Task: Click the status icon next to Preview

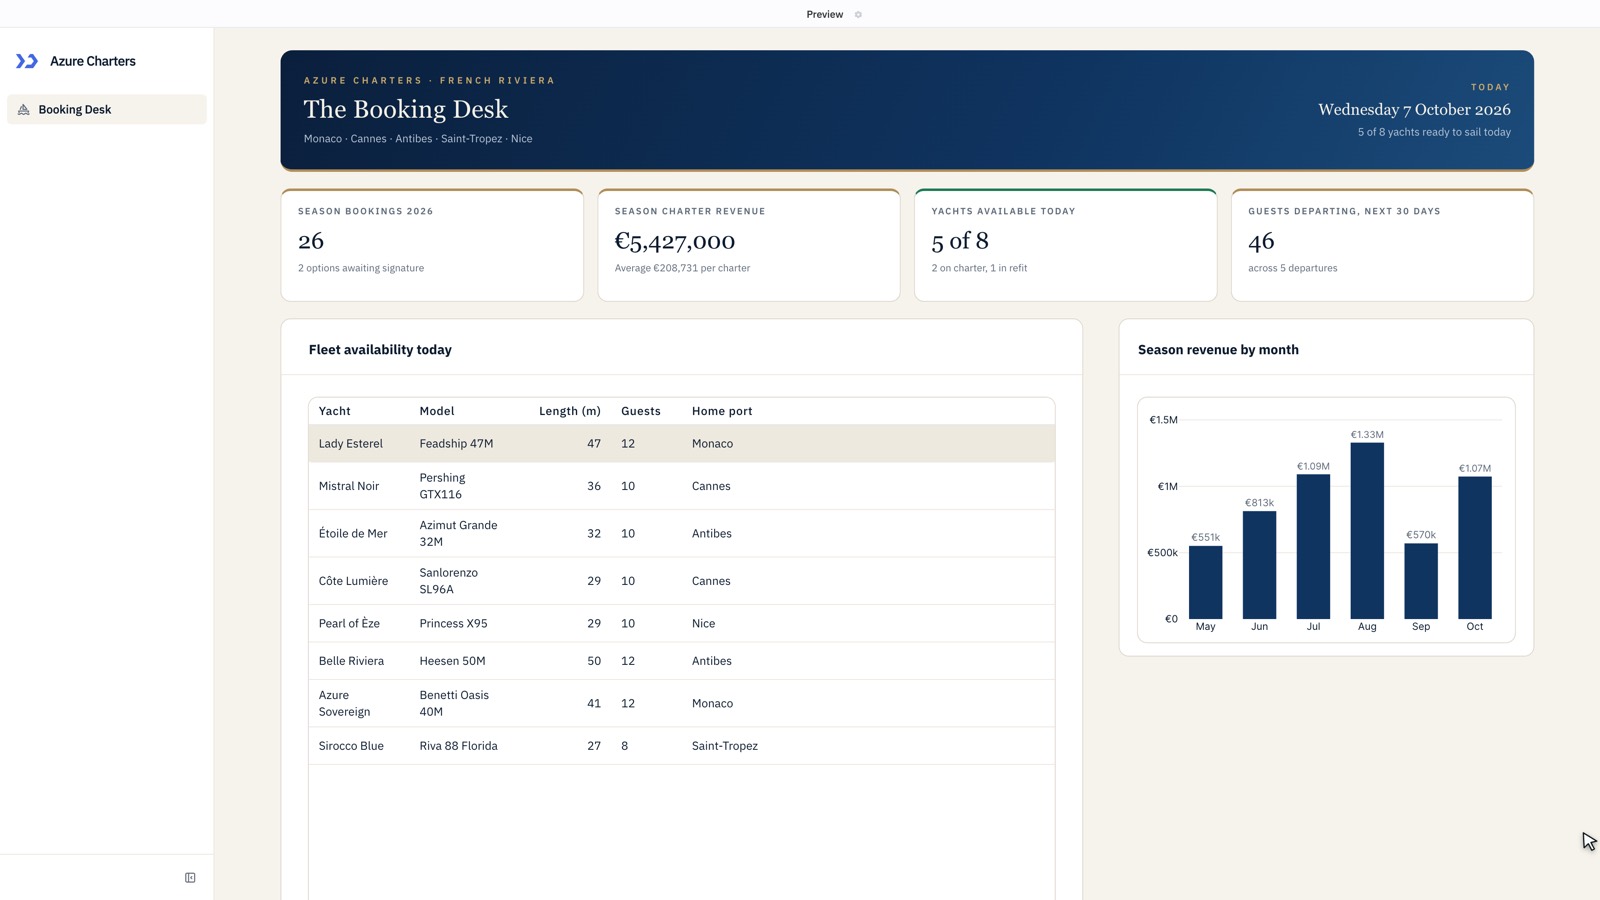Action: coord(858,14)
